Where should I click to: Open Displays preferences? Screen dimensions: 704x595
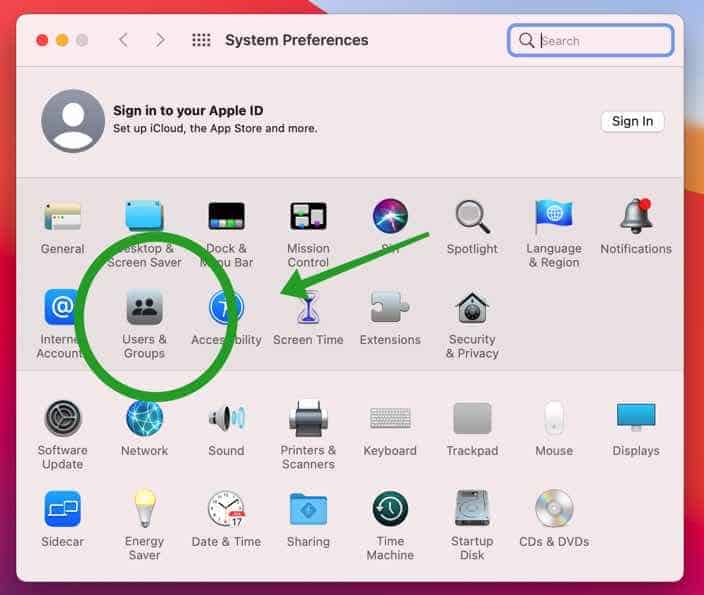[636, 418]
